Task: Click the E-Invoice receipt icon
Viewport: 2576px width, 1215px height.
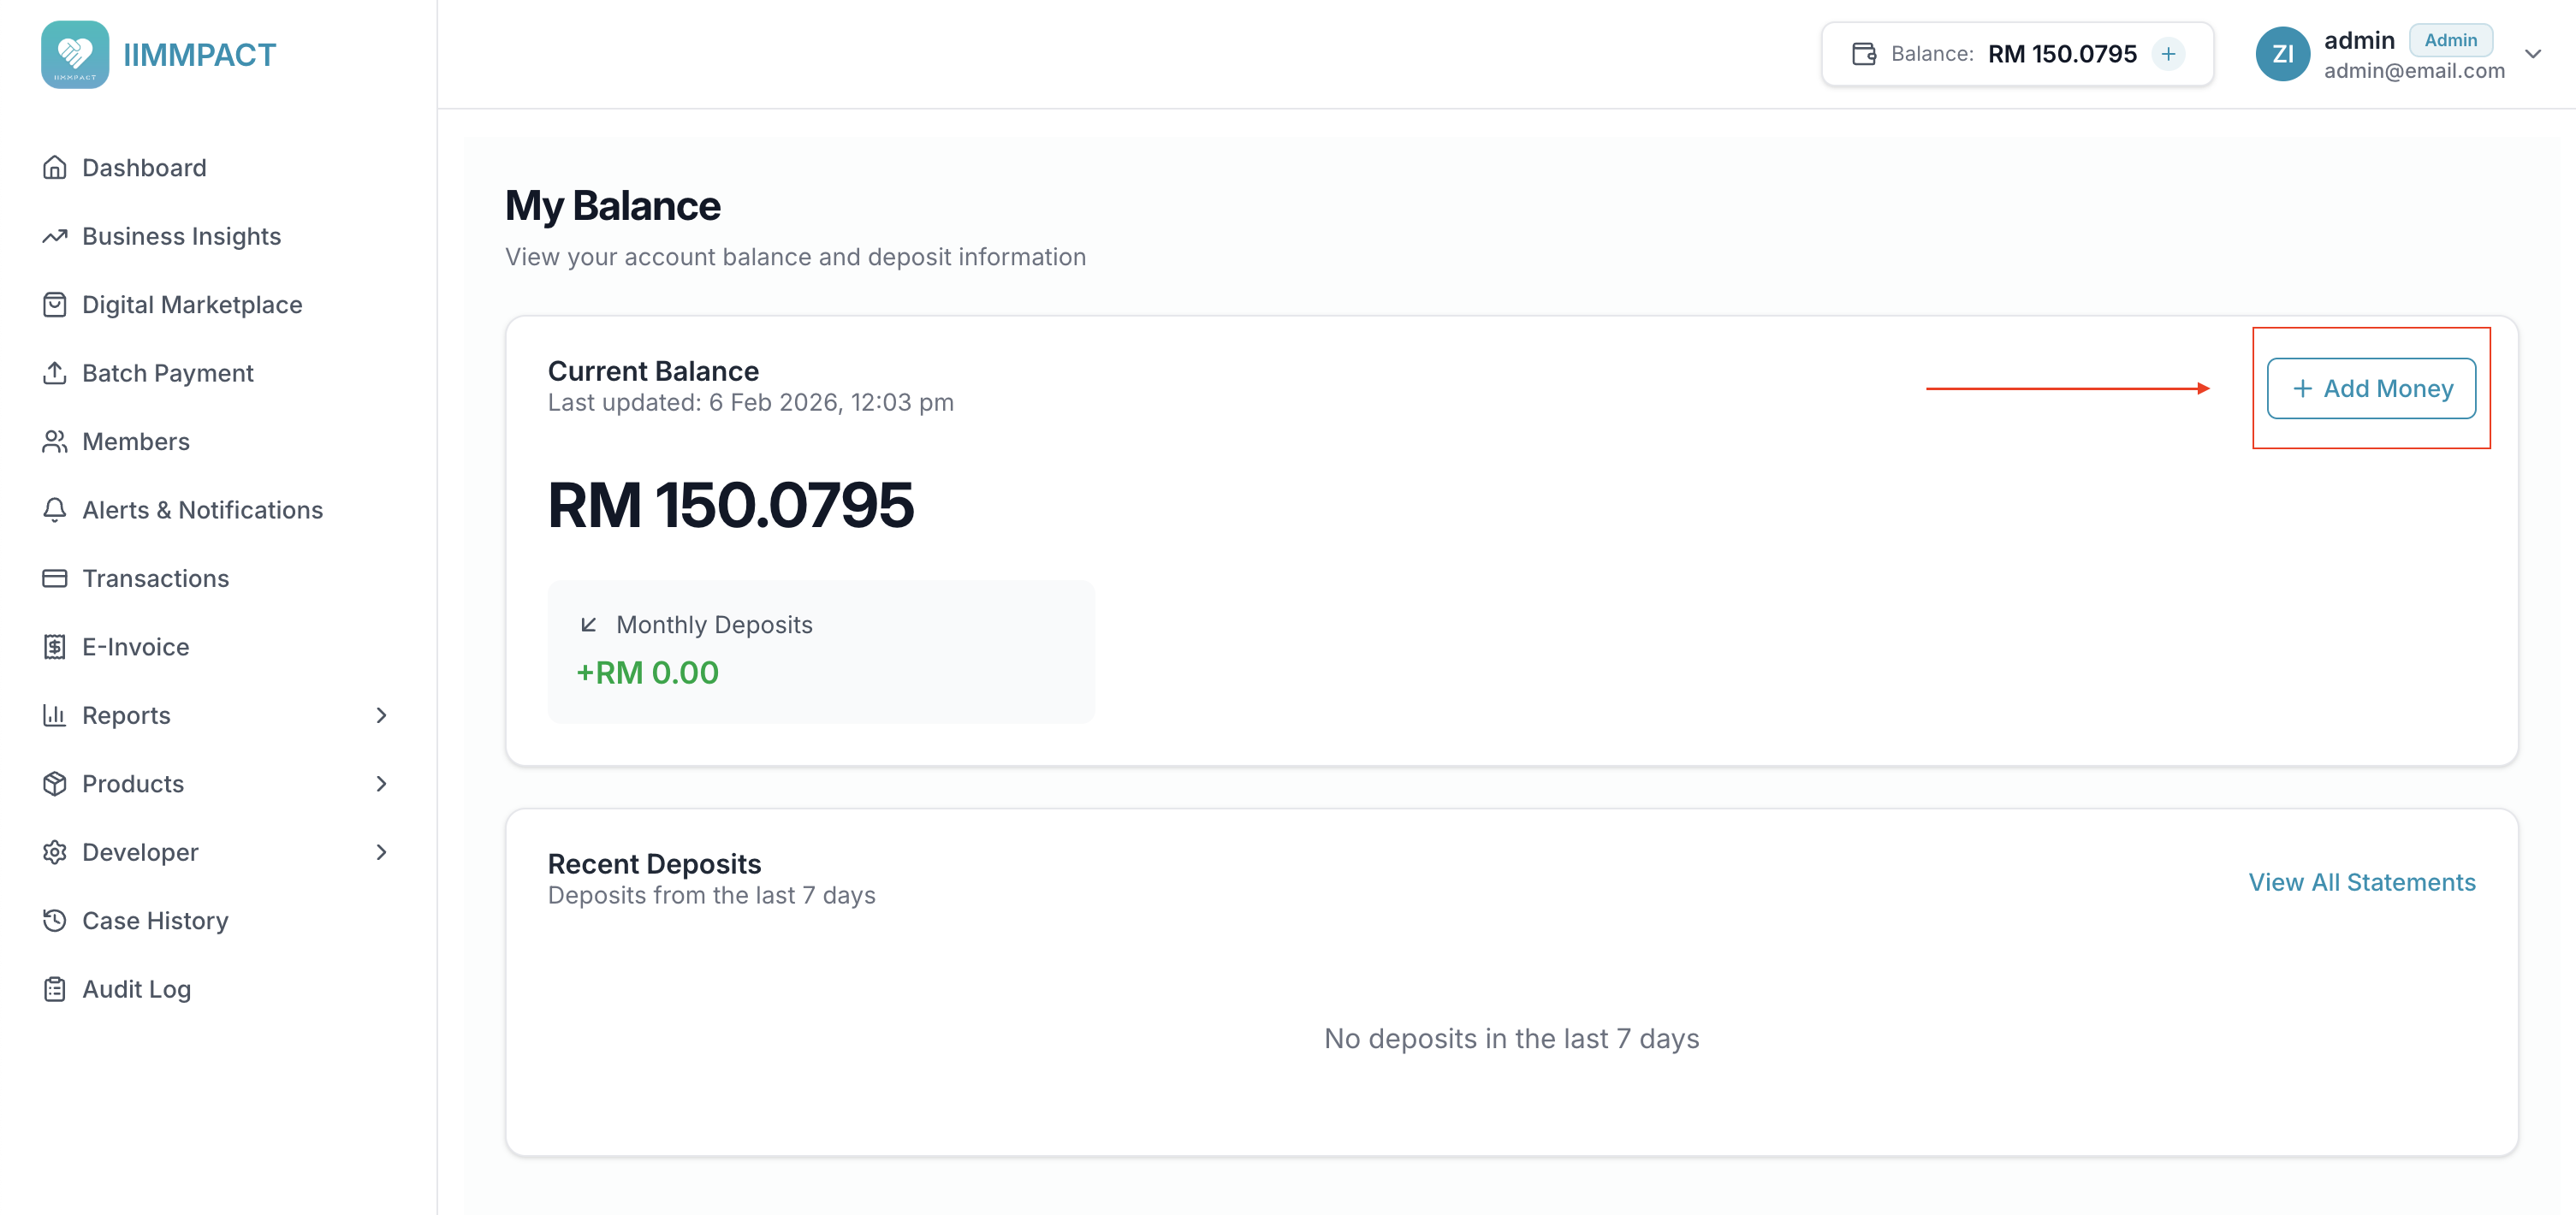Action: 55,647
